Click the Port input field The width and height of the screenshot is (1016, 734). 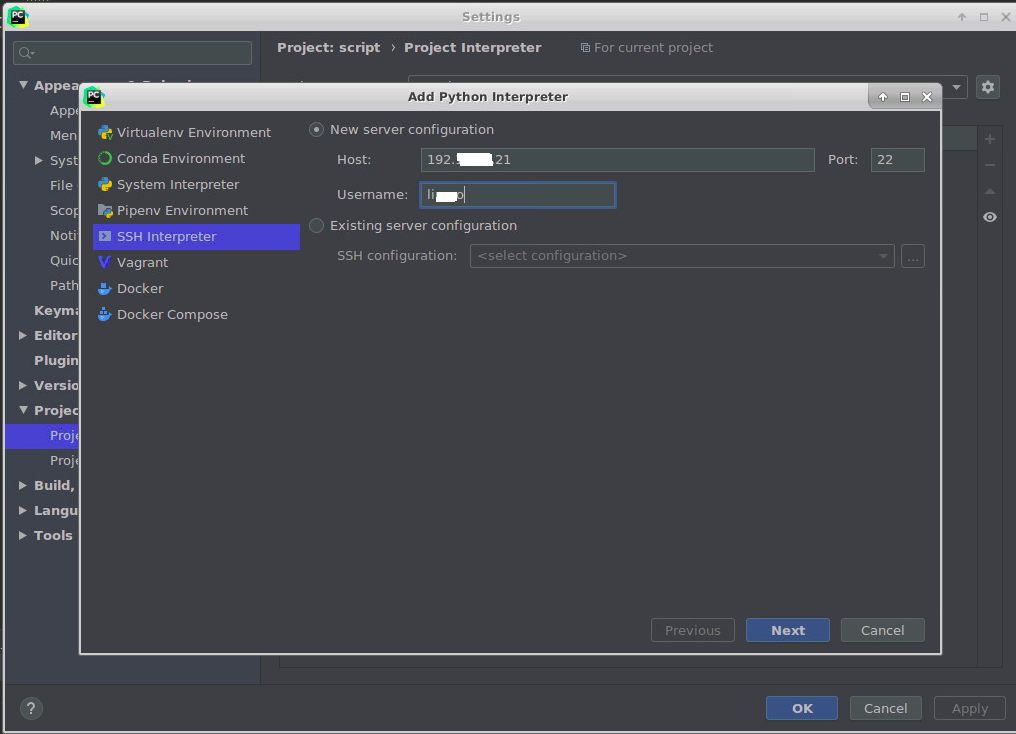point(897,160)
